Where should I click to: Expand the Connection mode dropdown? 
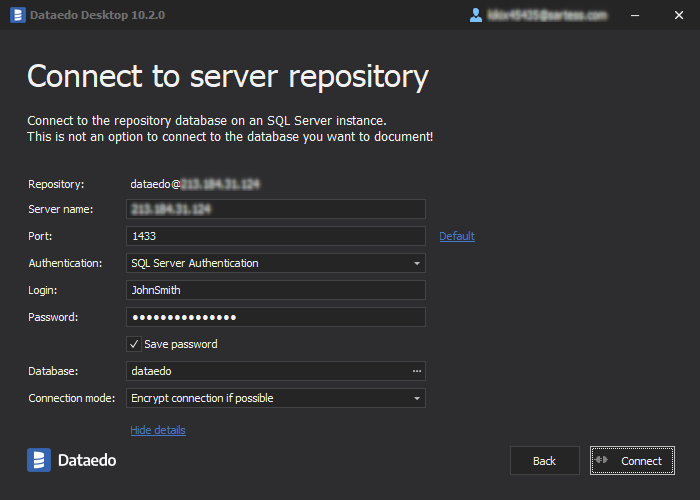pos(416,398)
